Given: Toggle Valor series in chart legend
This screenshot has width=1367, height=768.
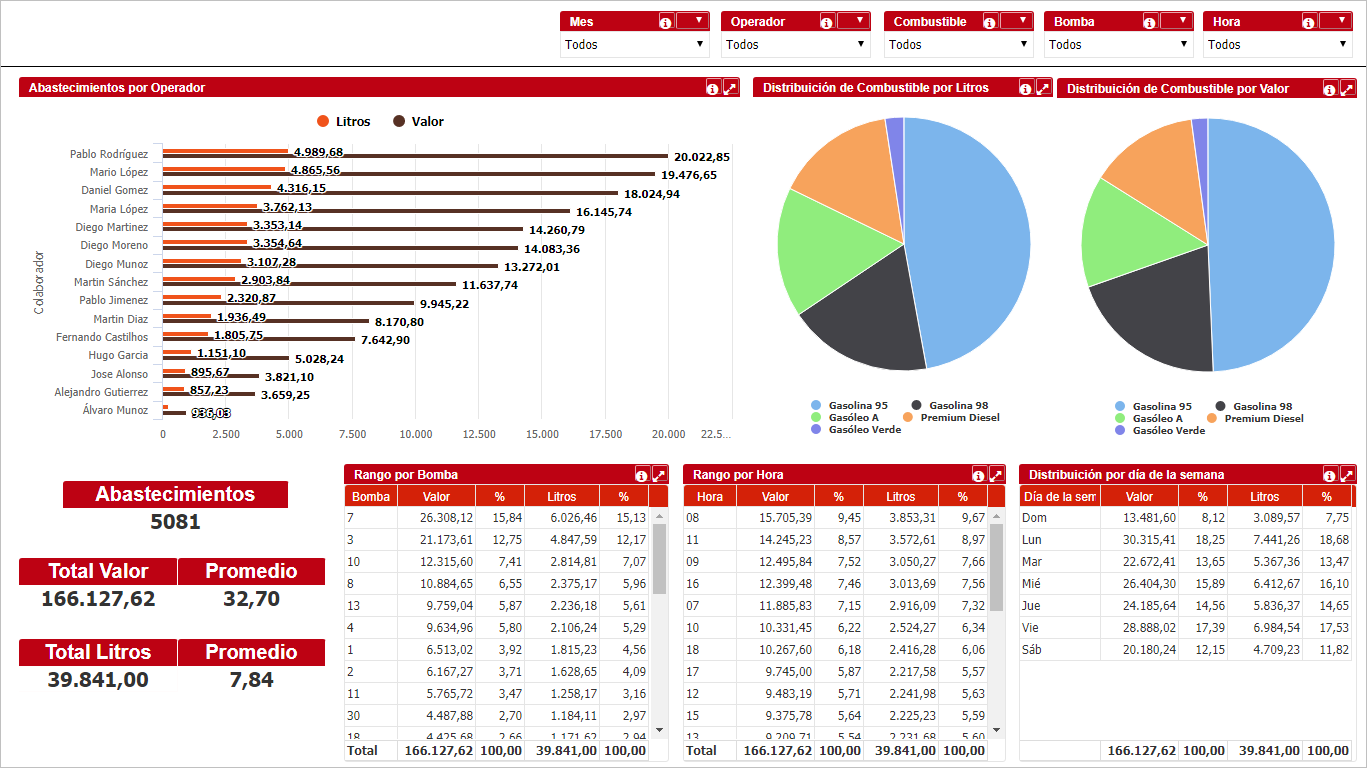Looking at the screenshot, I should point(418,122).
